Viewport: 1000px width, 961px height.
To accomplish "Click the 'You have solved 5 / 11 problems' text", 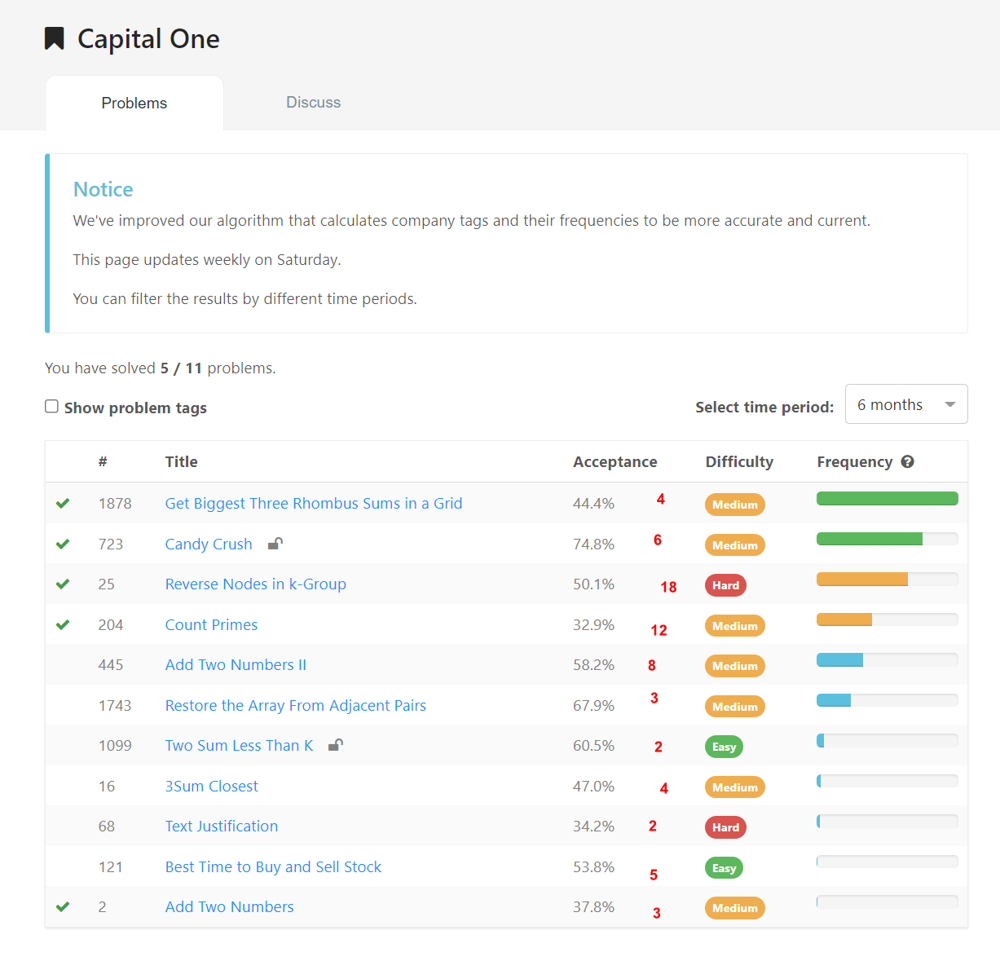I will pyautogui.click(x=160, y=368).
